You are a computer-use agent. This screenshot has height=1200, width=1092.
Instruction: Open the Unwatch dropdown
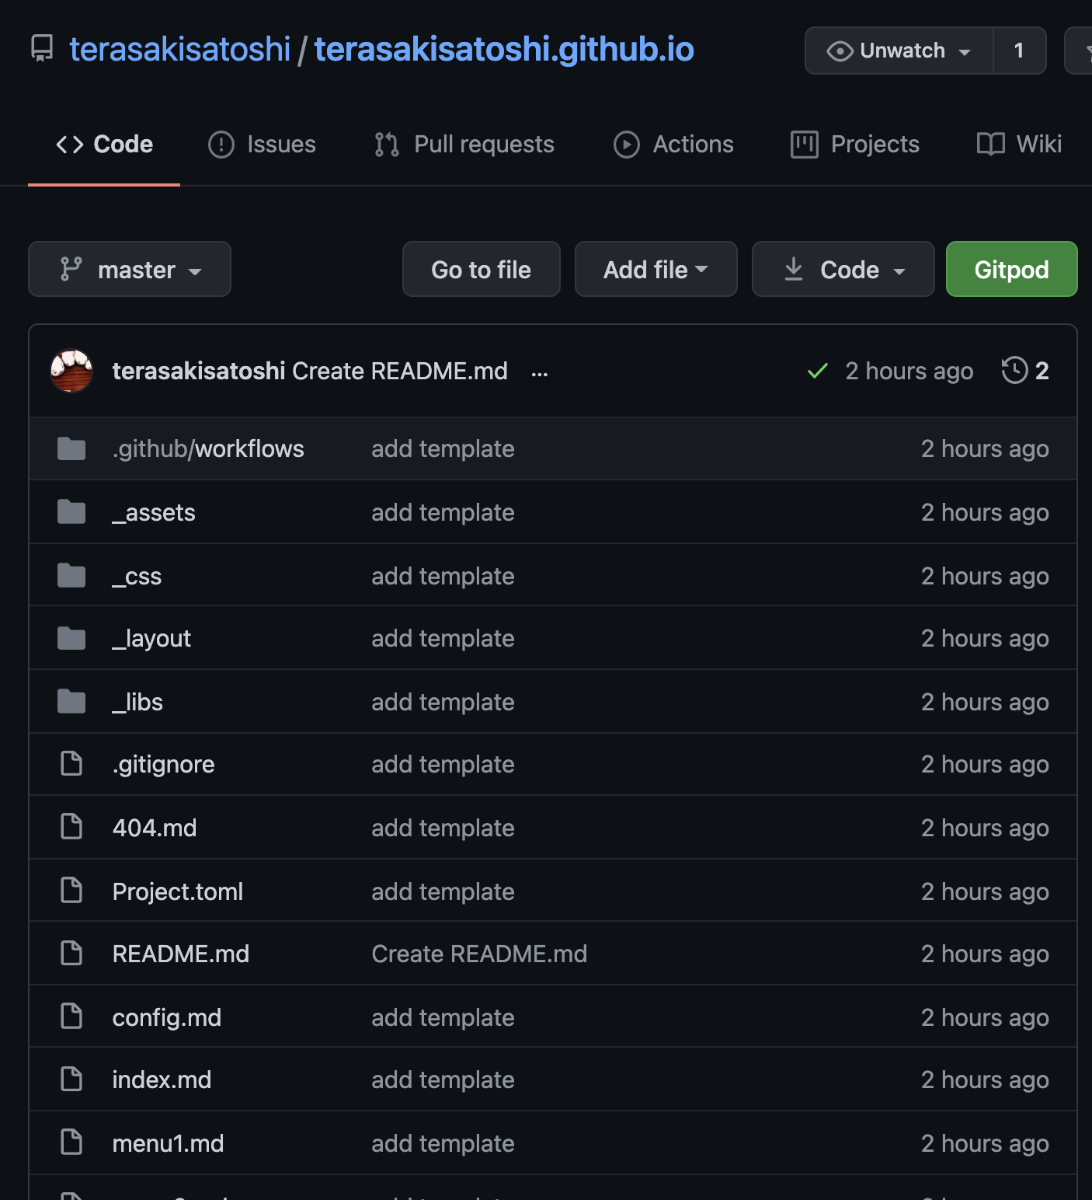(x=899, y=51)
